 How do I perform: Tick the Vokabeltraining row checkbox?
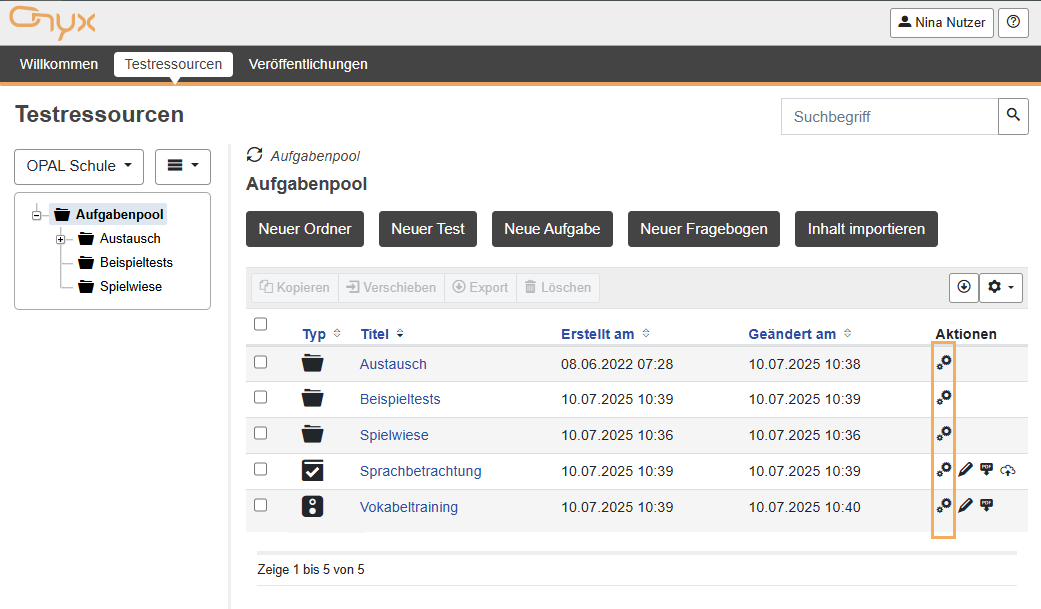coord(261,505)
